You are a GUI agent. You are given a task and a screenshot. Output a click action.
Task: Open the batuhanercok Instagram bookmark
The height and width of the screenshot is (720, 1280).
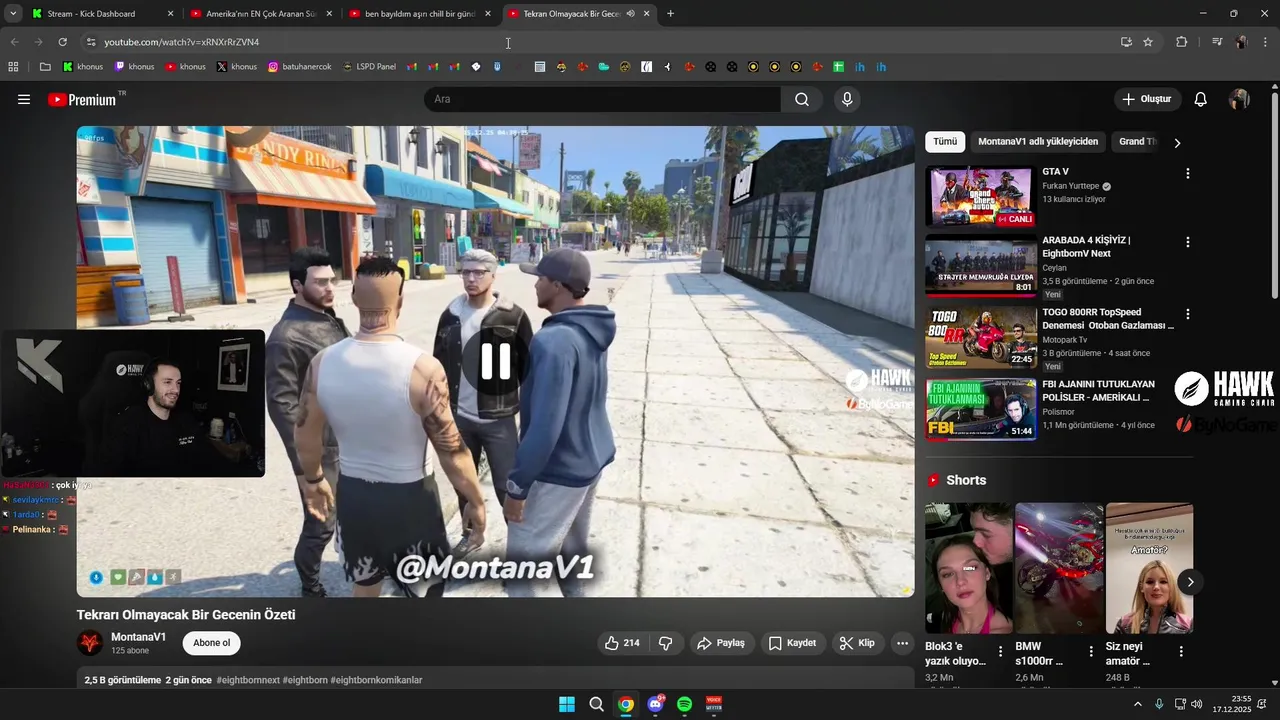pyautogui.click(x=299, y=67)
